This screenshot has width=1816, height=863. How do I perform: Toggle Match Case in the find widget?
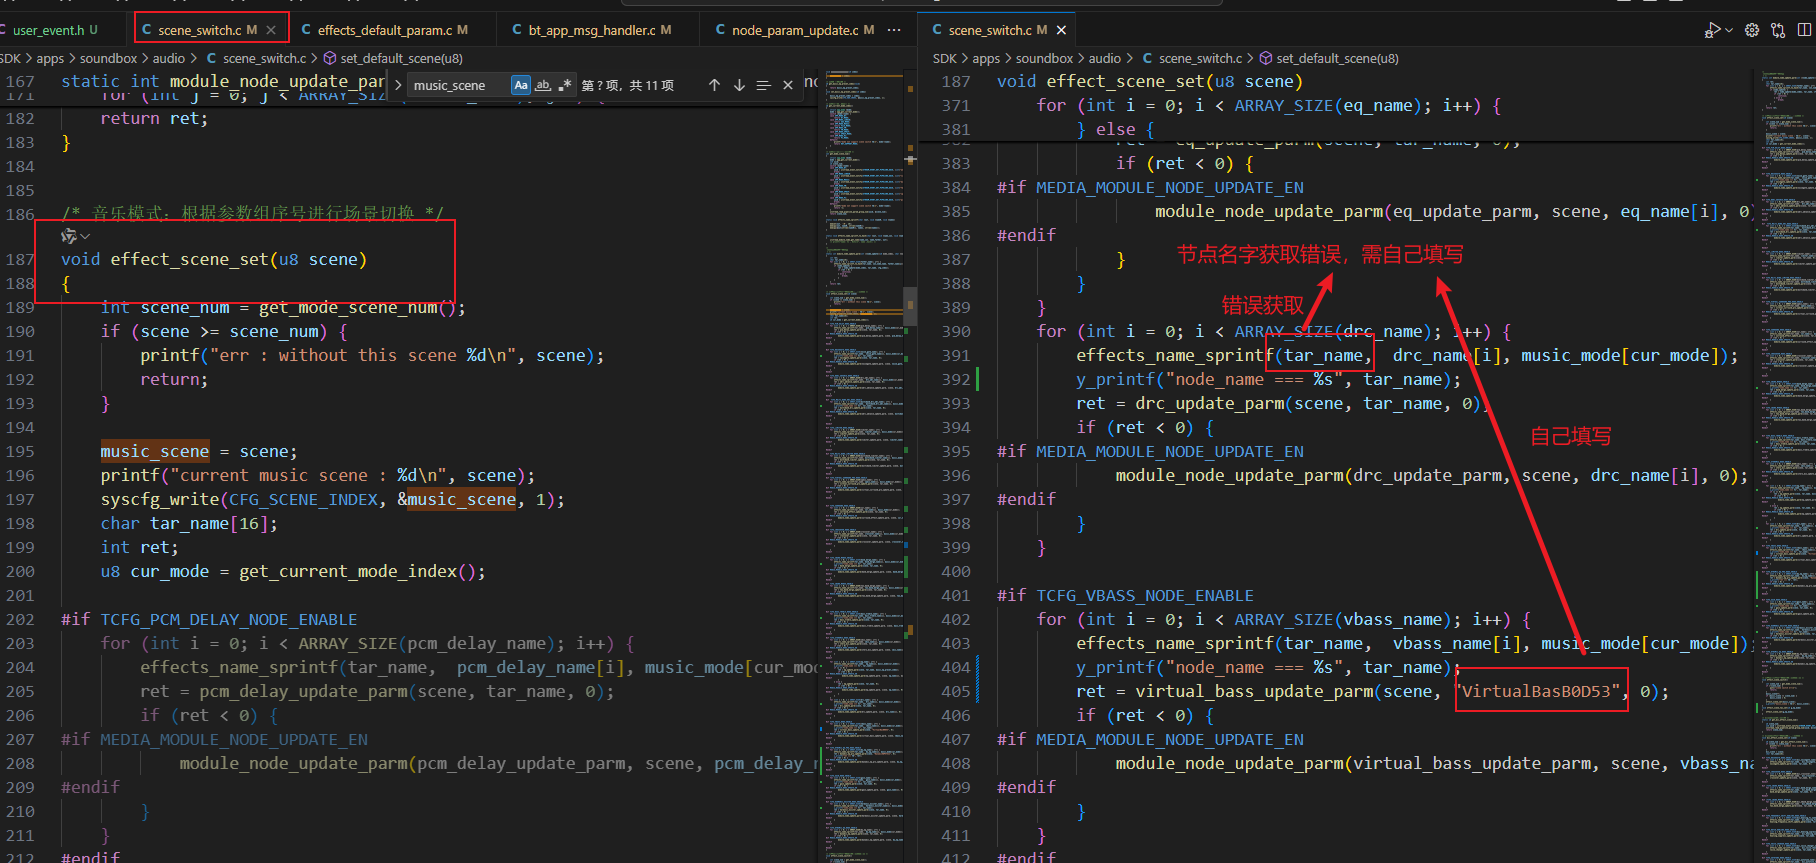[x=521, y=85]
